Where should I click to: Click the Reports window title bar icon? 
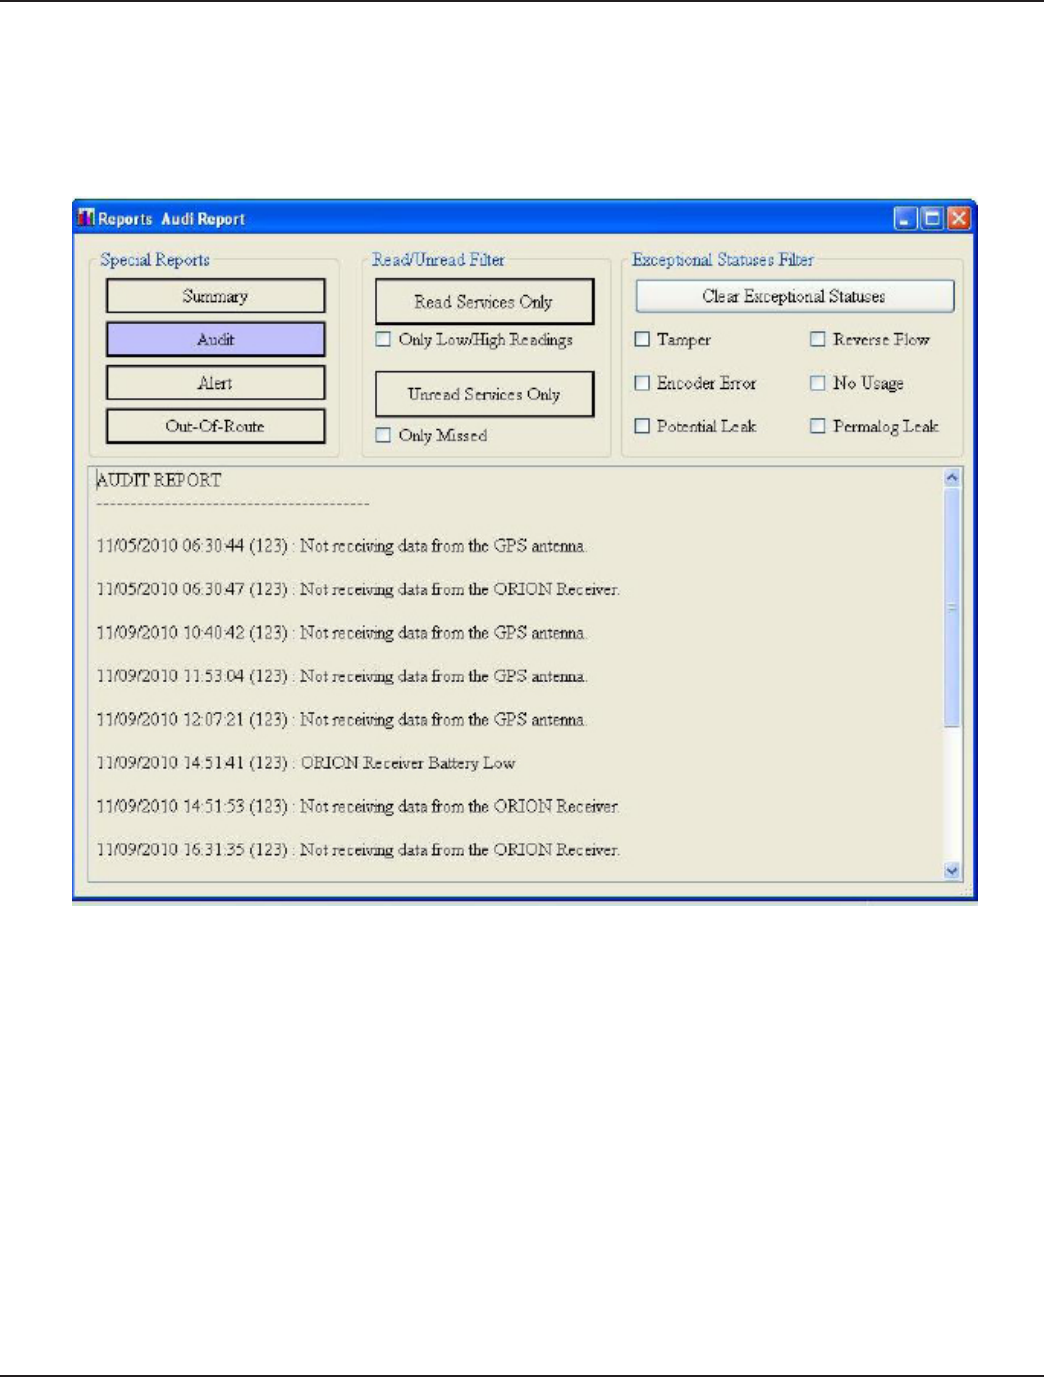click(86, 218)
